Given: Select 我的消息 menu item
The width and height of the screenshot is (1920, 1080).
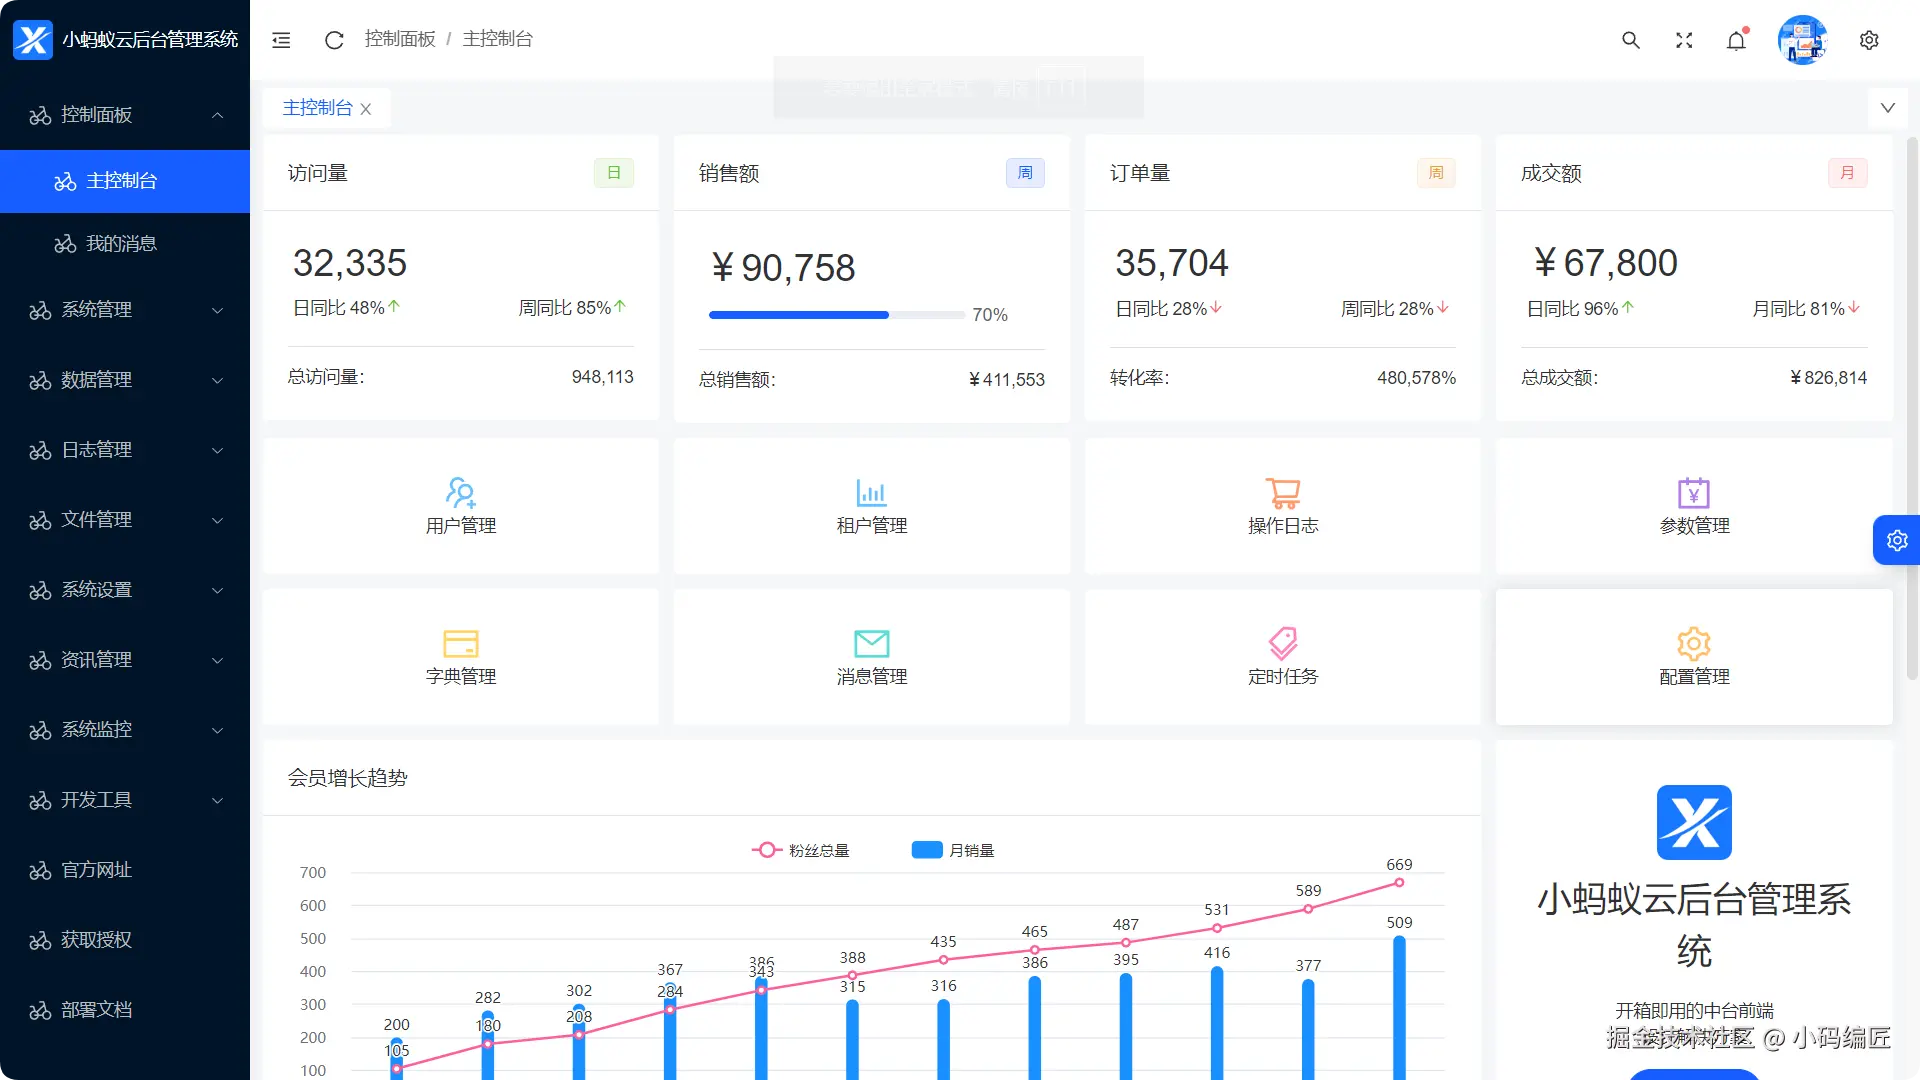Looking at the screenshot, I should 121,244.
